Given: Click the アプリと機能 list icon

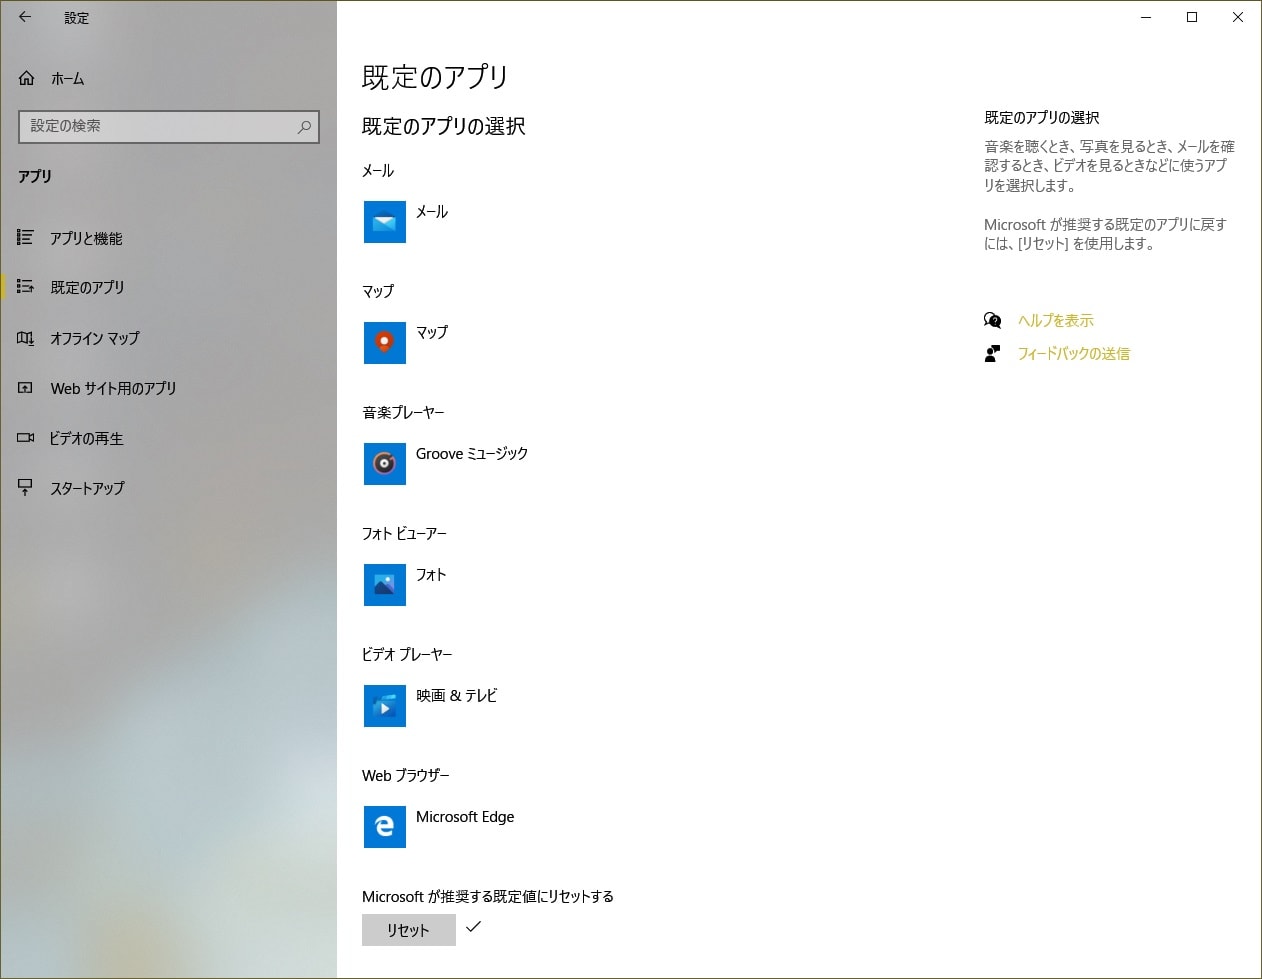Looking at the screenshot, I should [26, 237].
